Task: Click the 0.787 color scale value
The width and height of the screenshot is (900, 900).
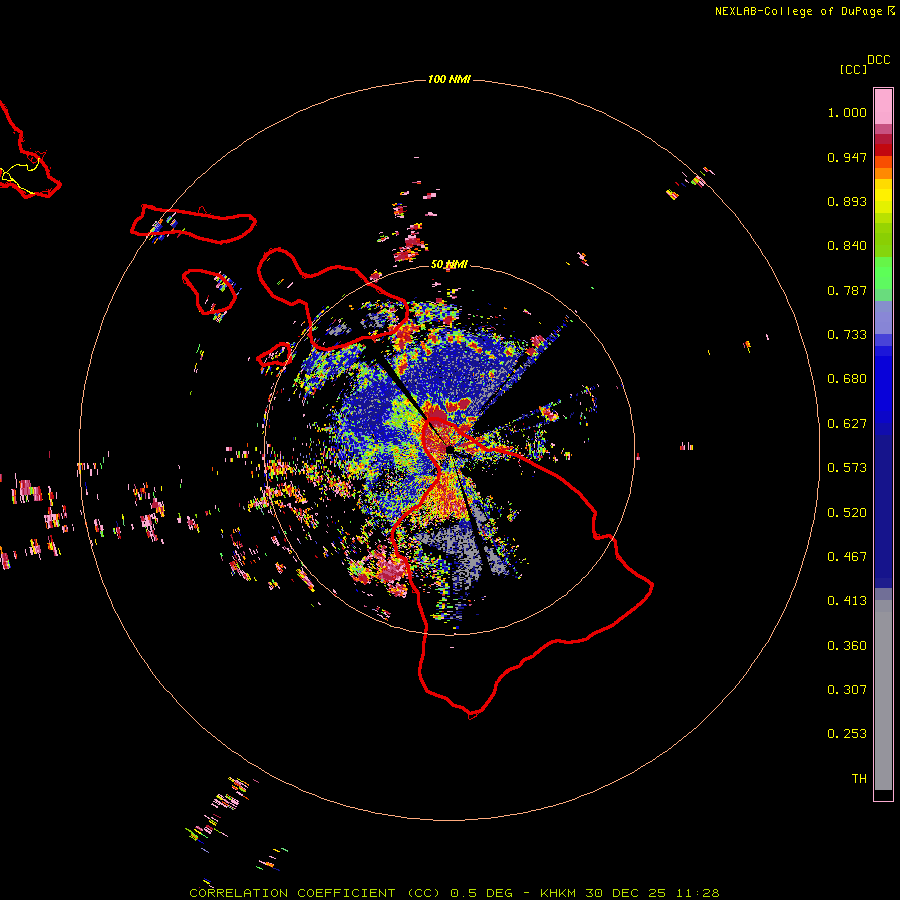Action: coord(847,290)
